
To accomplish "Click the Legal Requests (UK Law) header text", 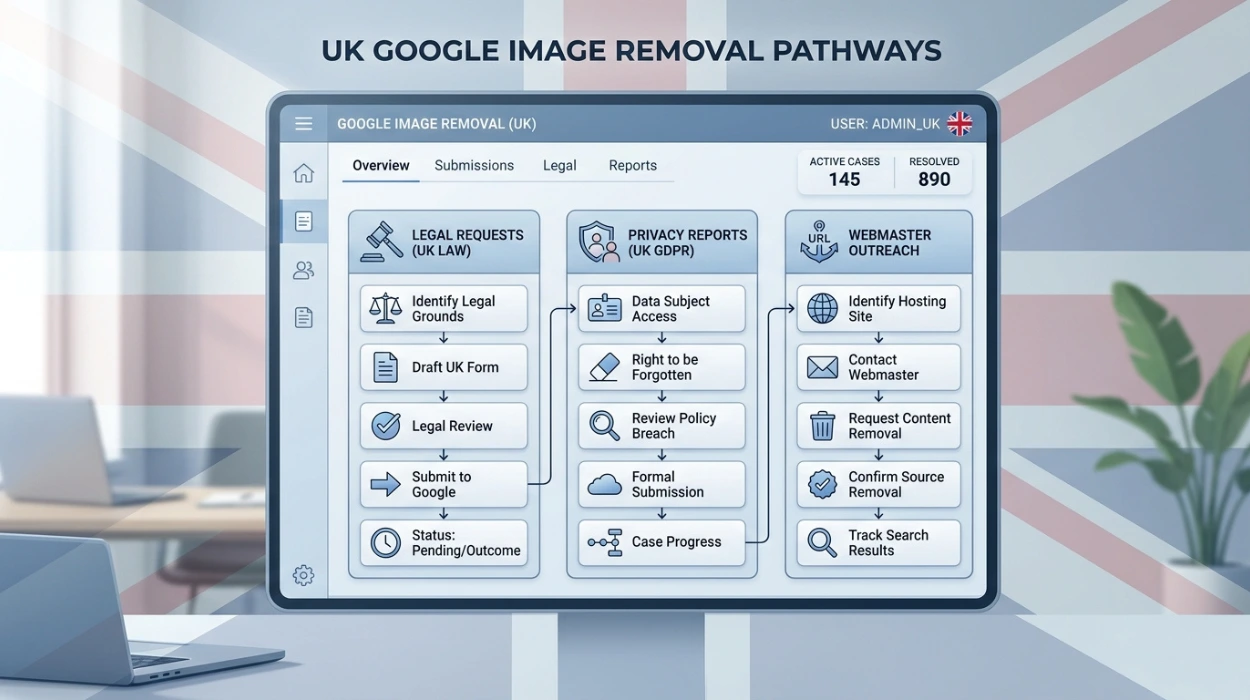I will (468, 242).
